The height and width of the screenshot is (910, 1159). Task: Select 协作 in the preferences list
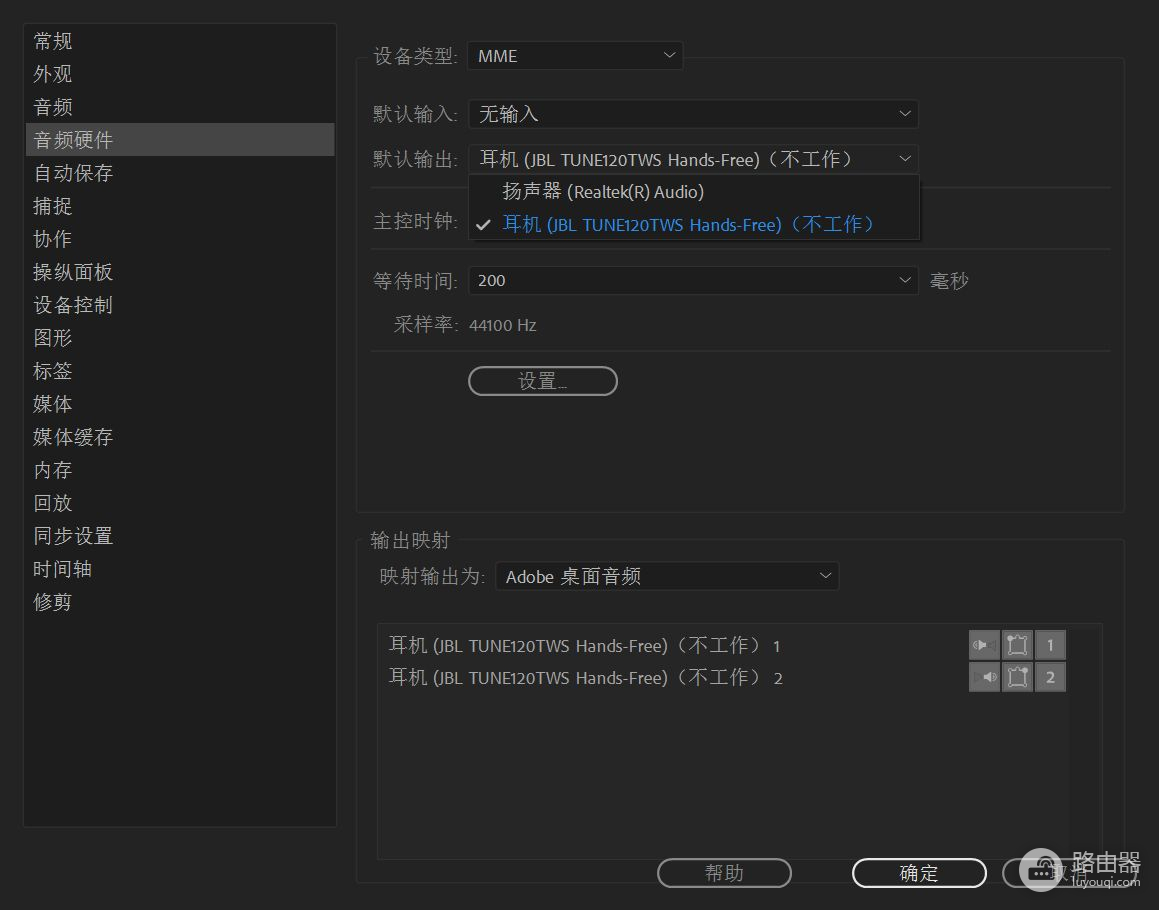click(180, 239)
